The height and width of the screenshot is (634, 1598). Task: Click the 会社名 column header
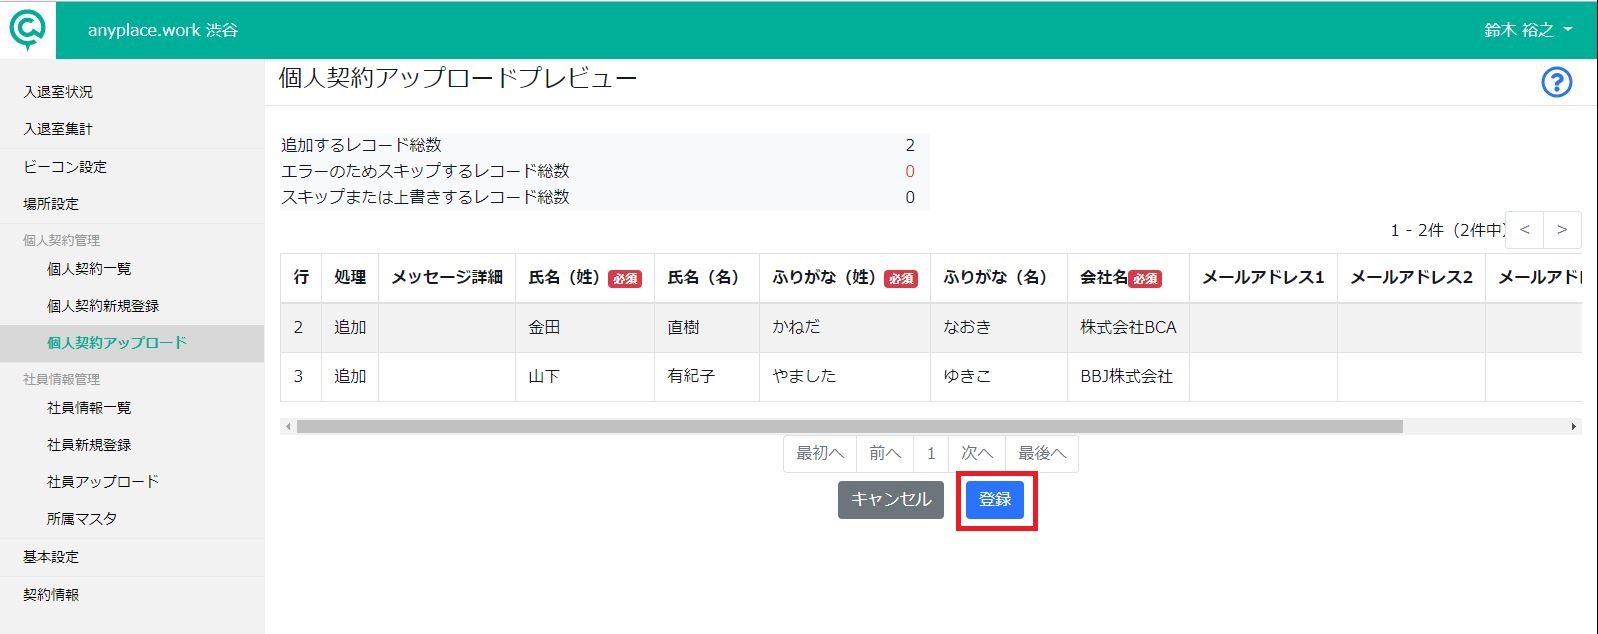pyautogui.click(x=1128, y=278)
